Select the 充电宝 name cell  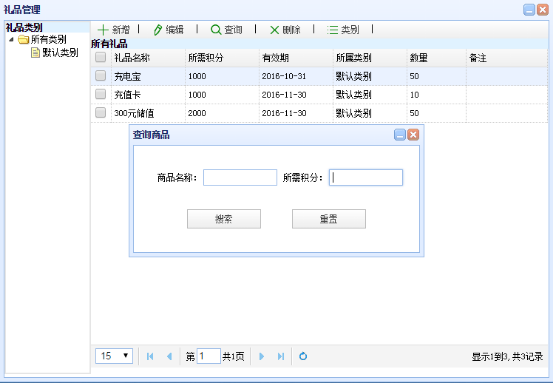(148, 76)
